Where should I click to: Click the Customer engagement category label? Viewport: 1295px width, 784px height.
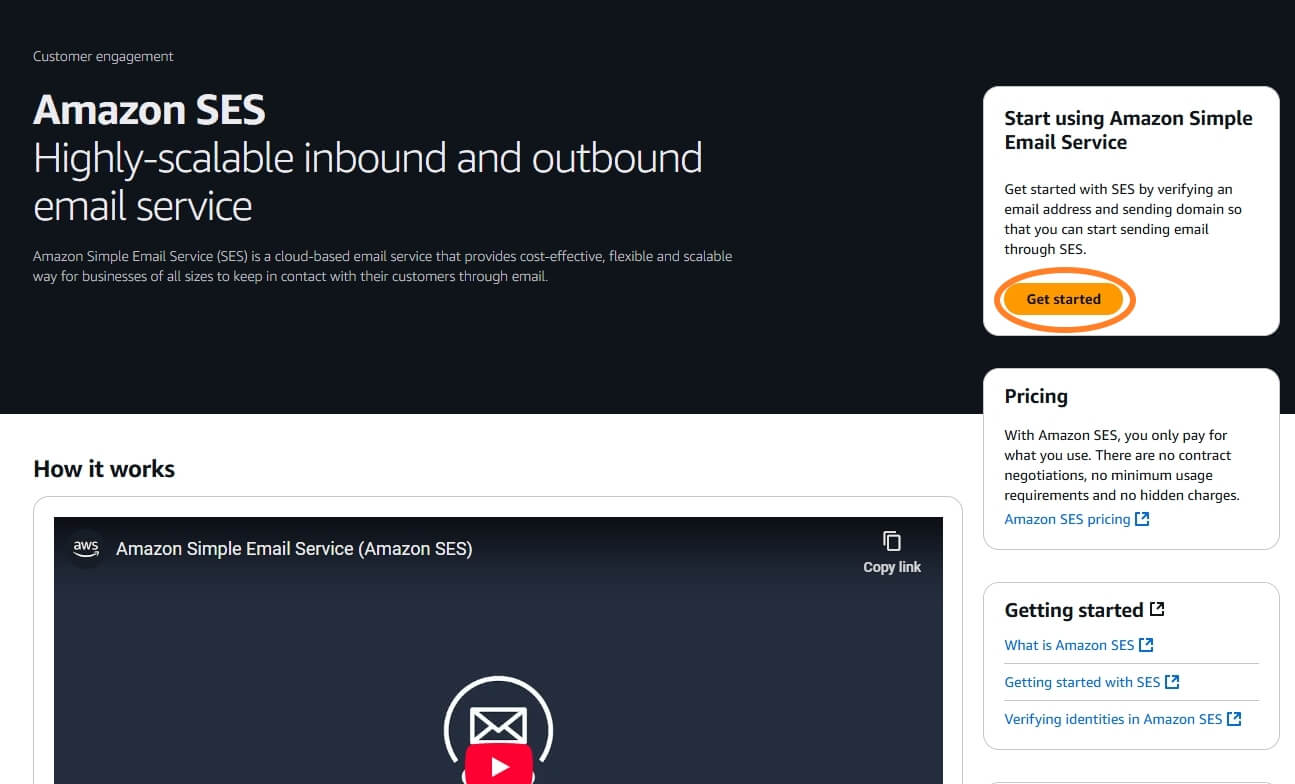(x=103, y=57)
